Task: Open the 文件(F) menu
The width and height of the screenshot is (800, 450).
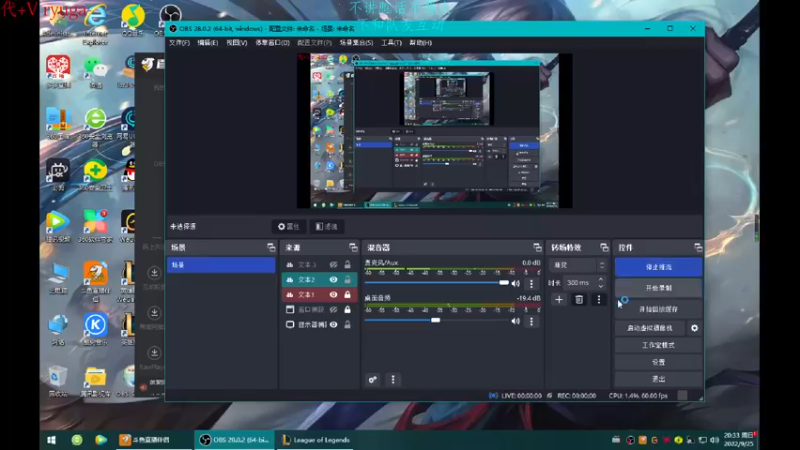Action: pyautogui.click(x=179, y=43)
